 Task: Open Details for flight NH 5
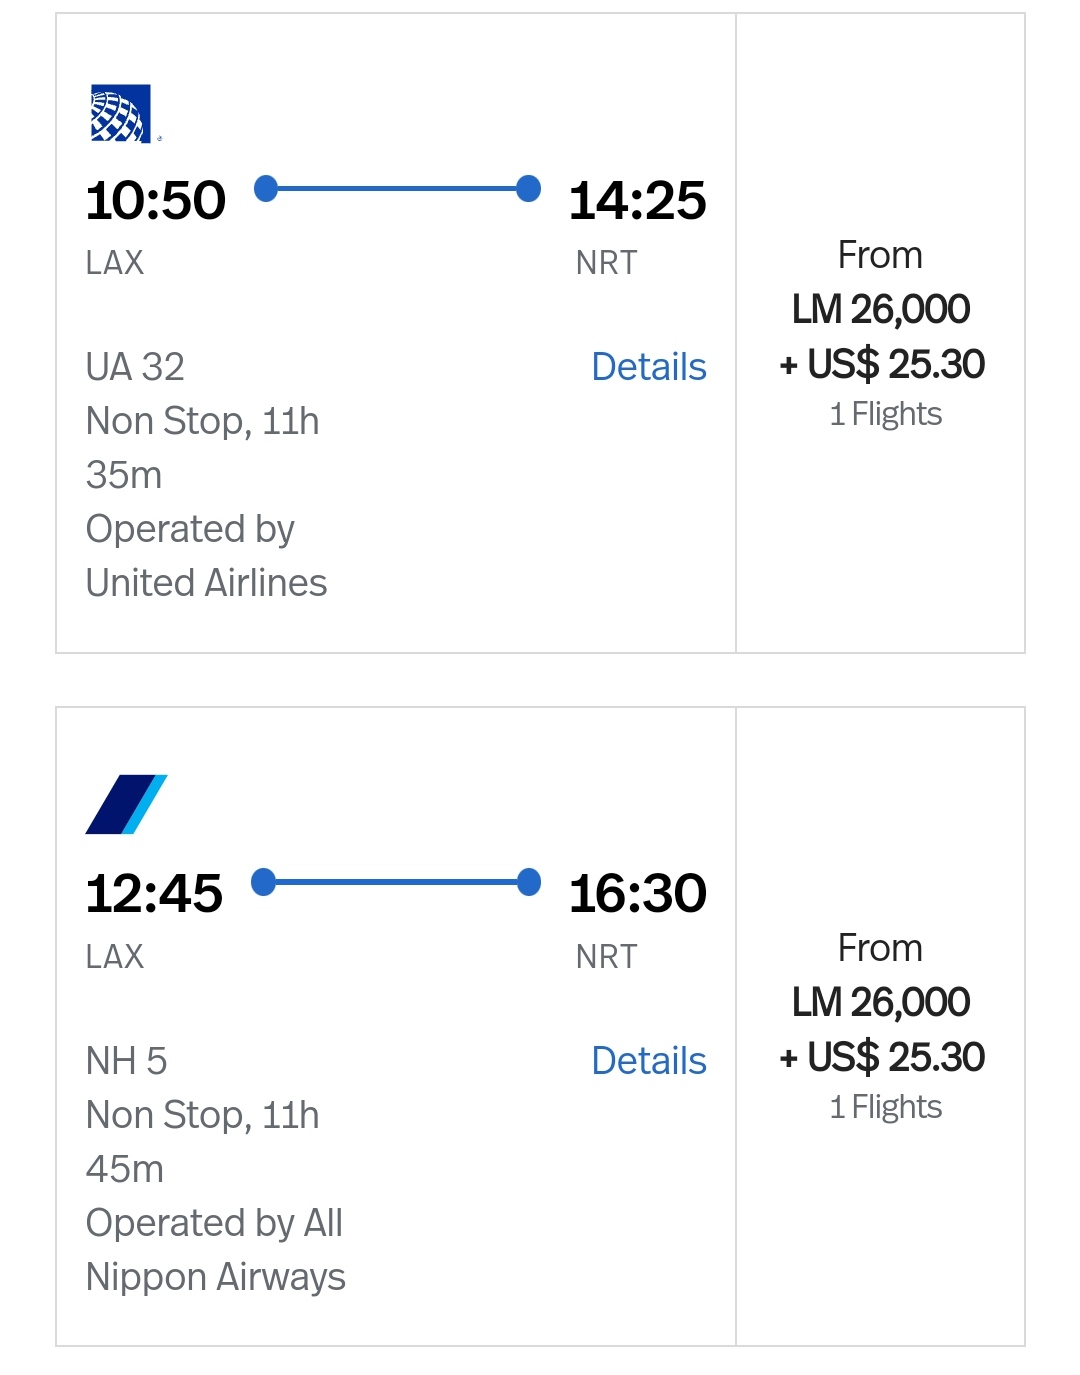[x=648, y=1061]
